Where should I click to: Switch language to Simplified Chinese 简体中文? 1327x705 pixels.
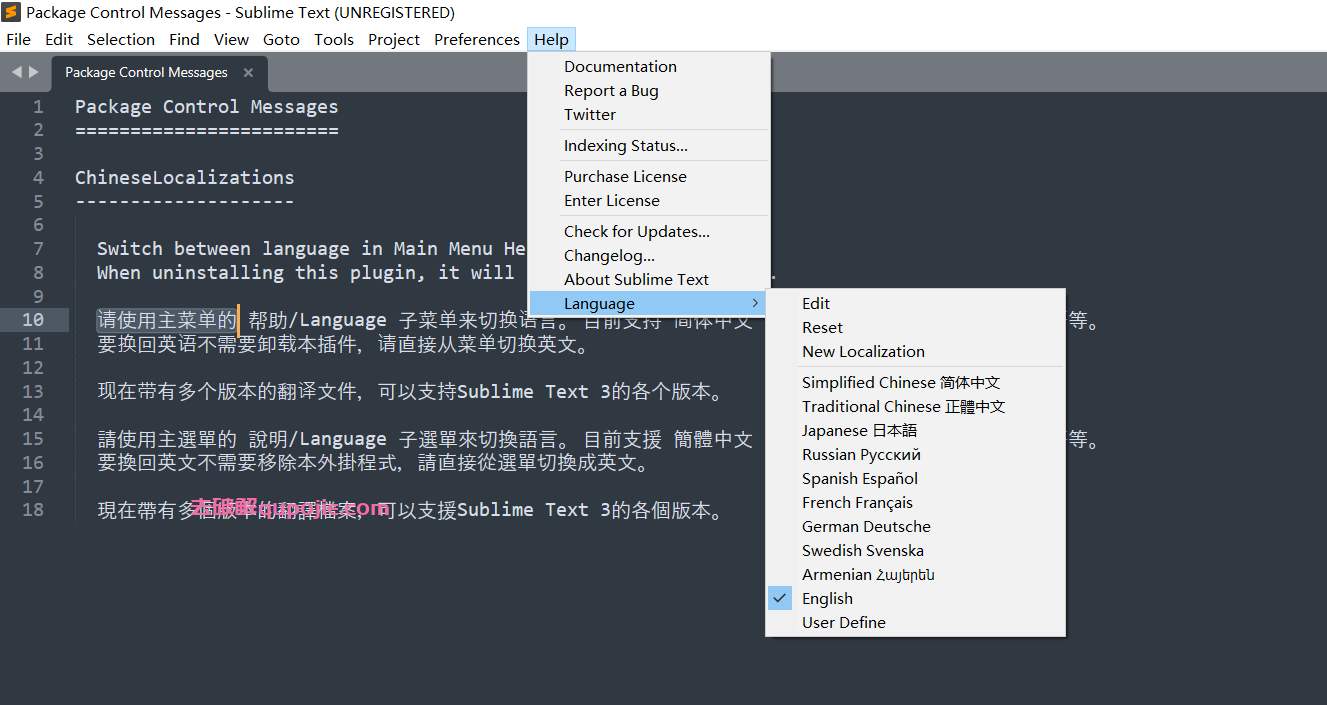pyautogui.click(x=915, y=382)
